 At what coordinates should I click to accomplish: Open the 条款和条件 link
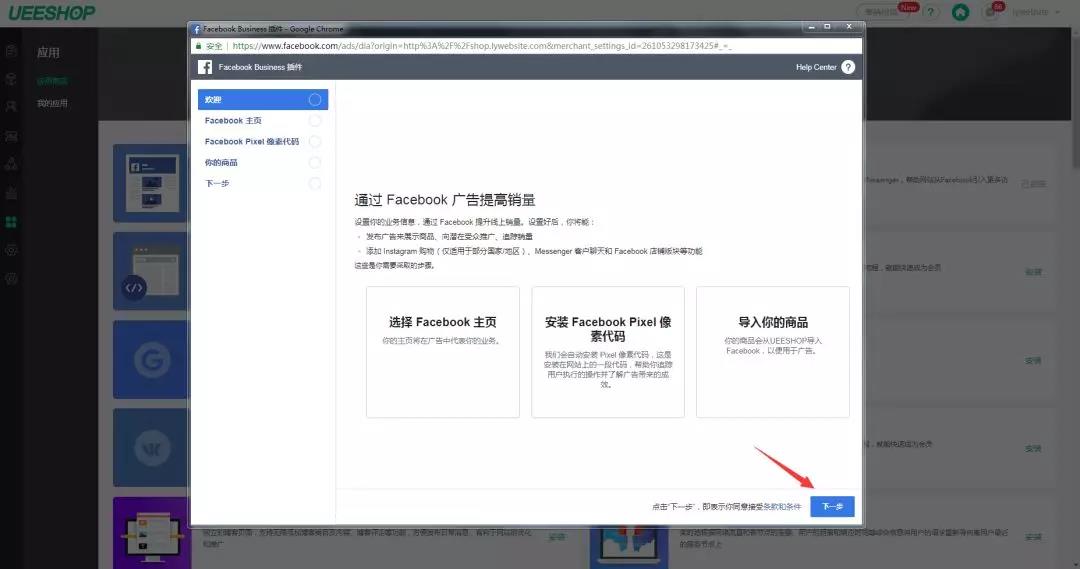tap(783, 507)
